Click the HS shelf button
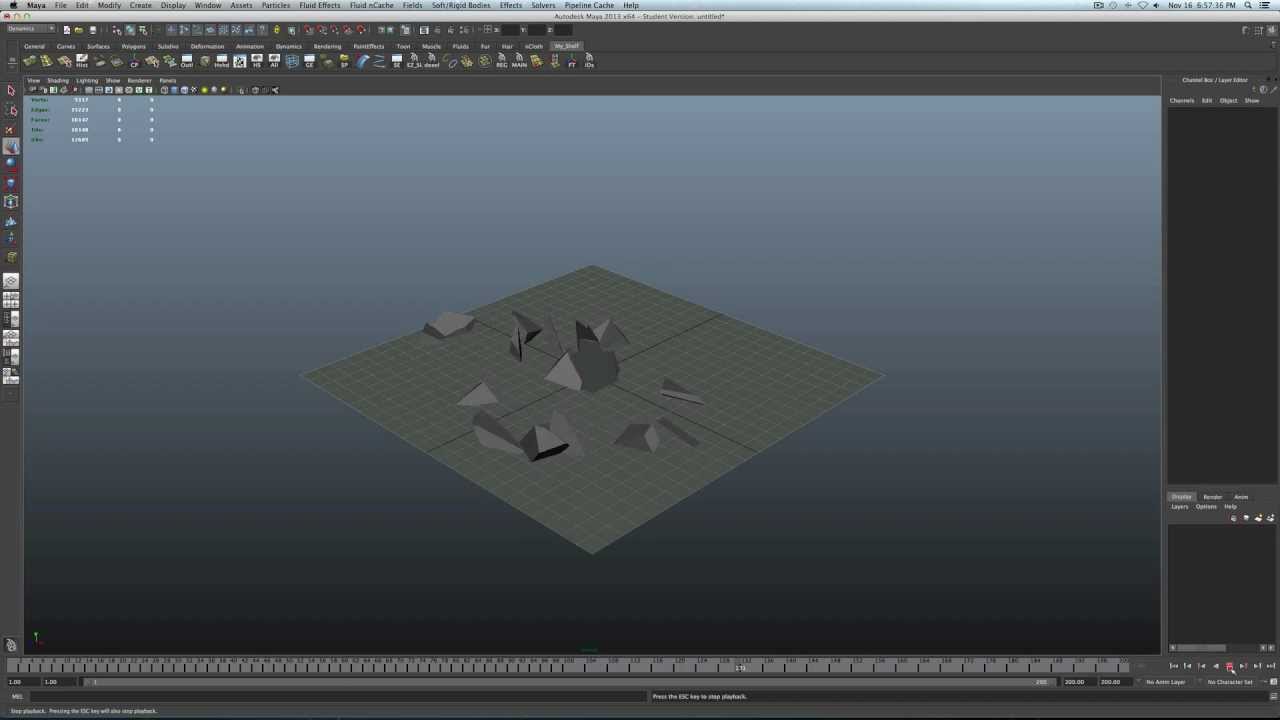Image resolution: width=1280 pixels, height=720 pixels. [257, 61]
